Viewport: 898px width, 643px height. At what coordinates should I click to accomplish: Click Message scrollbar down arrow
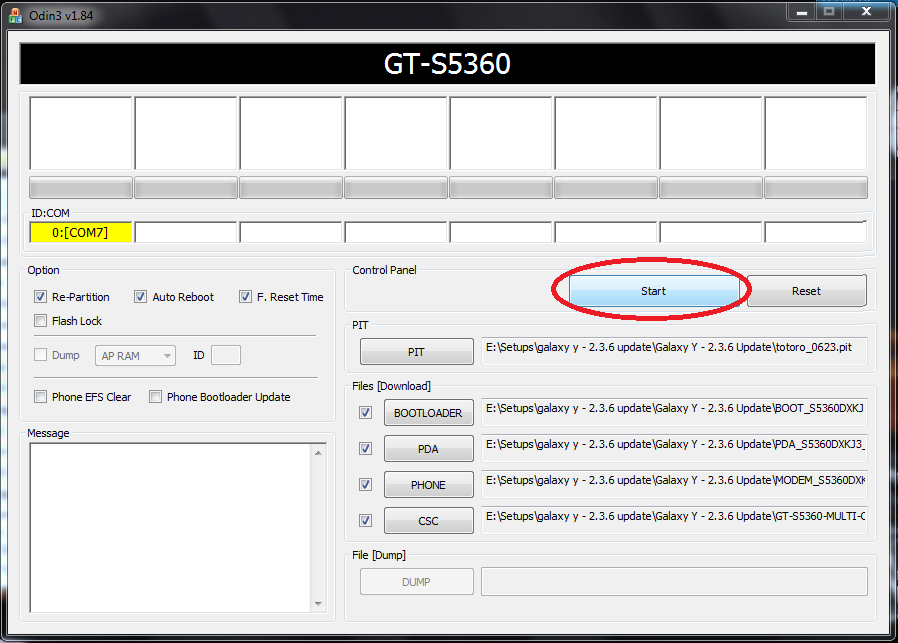(318, 603)
